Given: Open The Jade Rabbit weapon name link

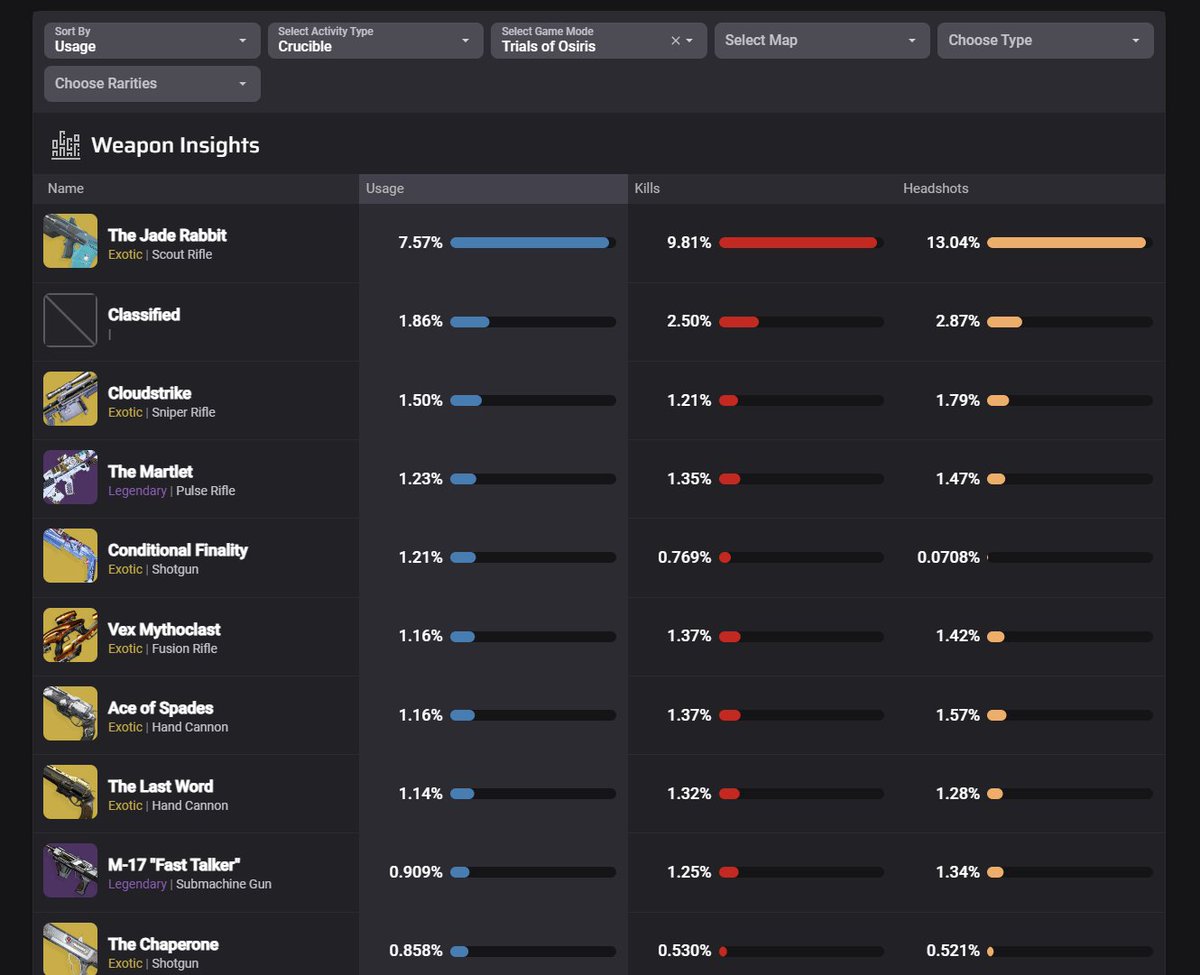Looking at the screenshot, I should tap(167, 235).
